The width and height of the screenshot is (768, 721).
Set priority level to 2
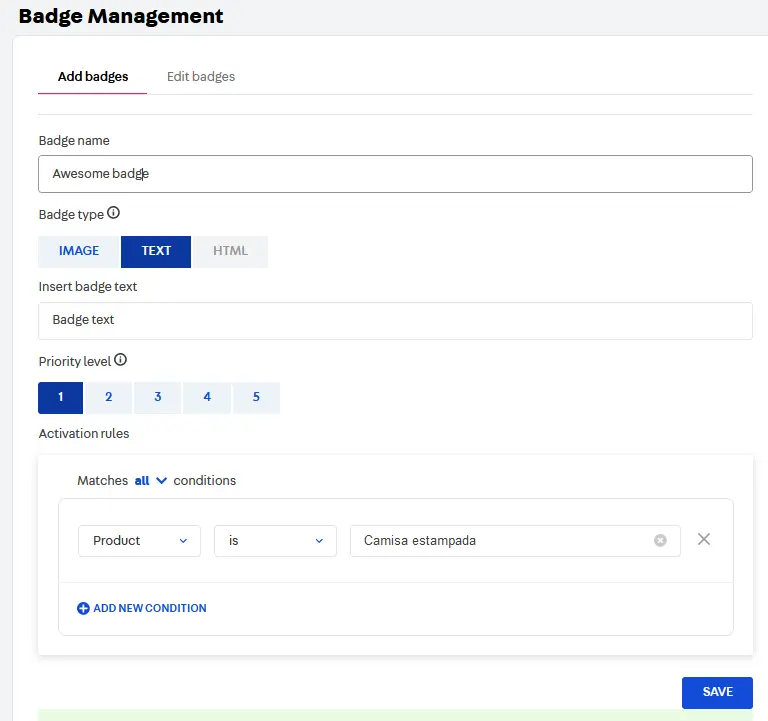[x=109, y=397]
